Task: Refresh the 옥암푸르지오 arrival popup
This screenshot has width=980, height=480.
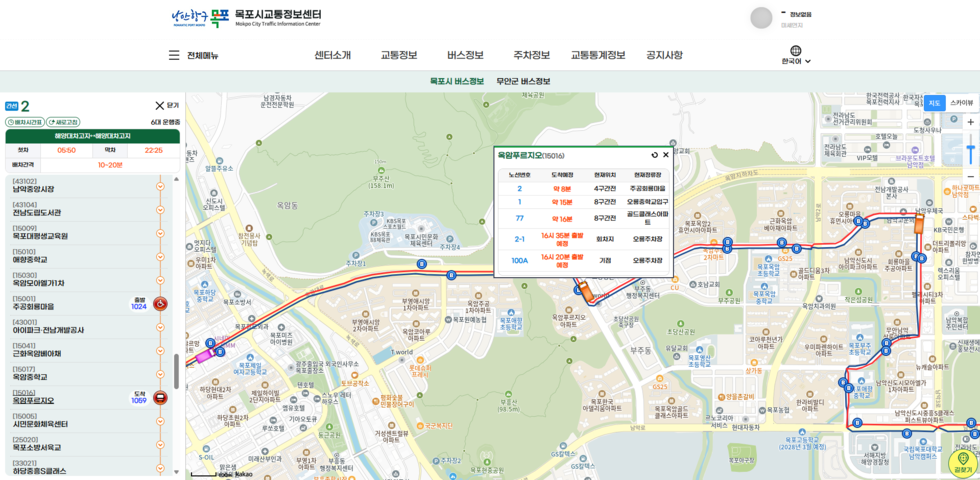Action: [654, 155]
